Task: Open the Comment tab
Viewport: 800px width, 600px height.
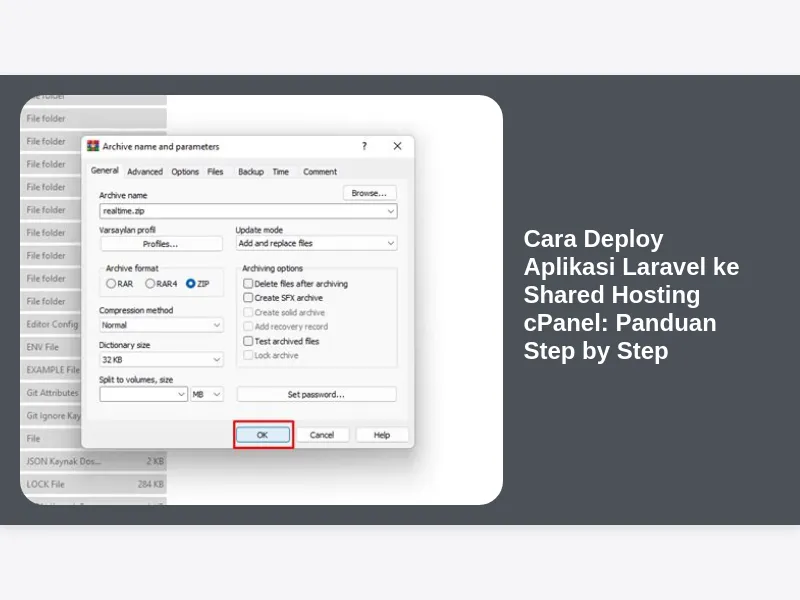Action: pos(320,172)
